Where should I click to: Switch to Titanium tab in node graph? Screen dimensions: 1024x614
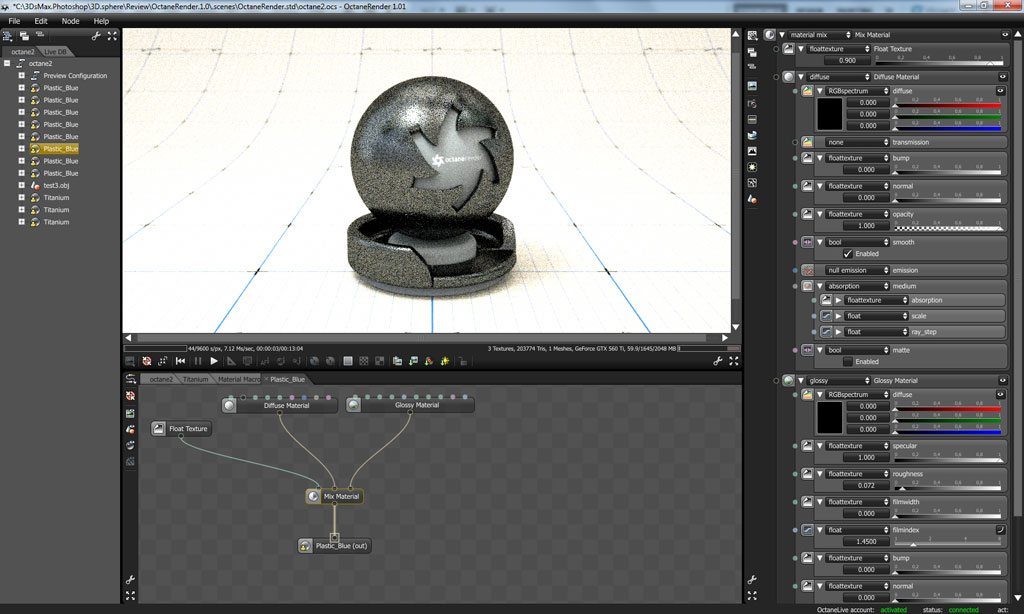pyautogui.click(x=195, y=379)
